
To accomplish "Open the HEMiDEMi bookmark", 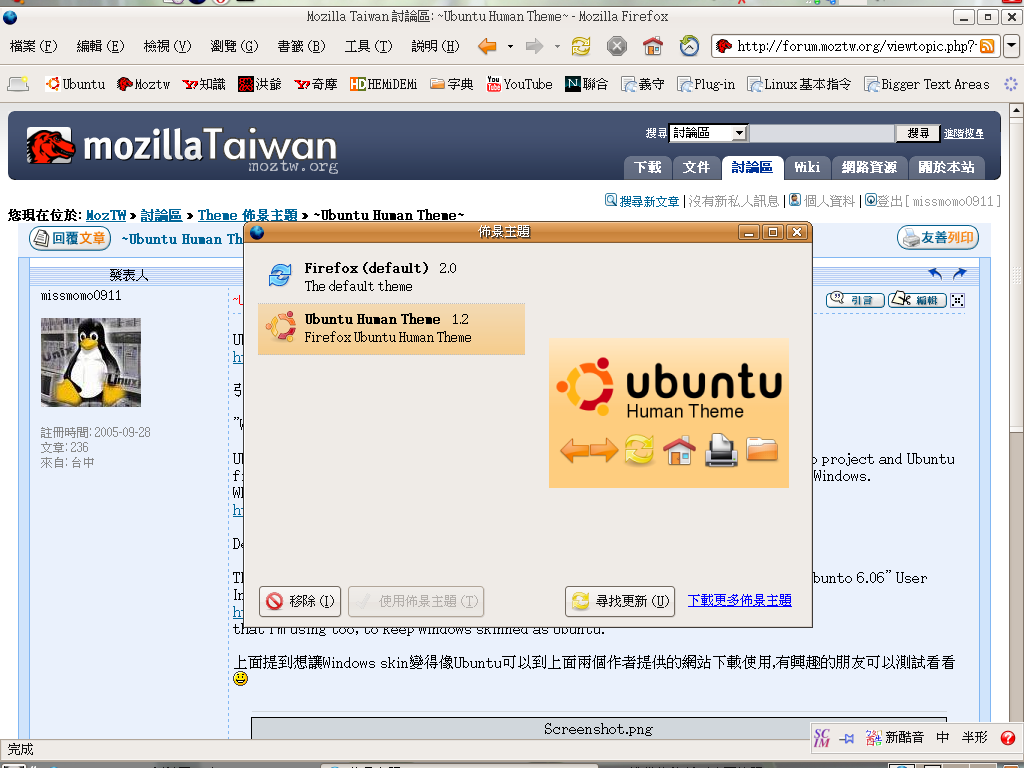I will pyautogui.click(x=383, y=84).
